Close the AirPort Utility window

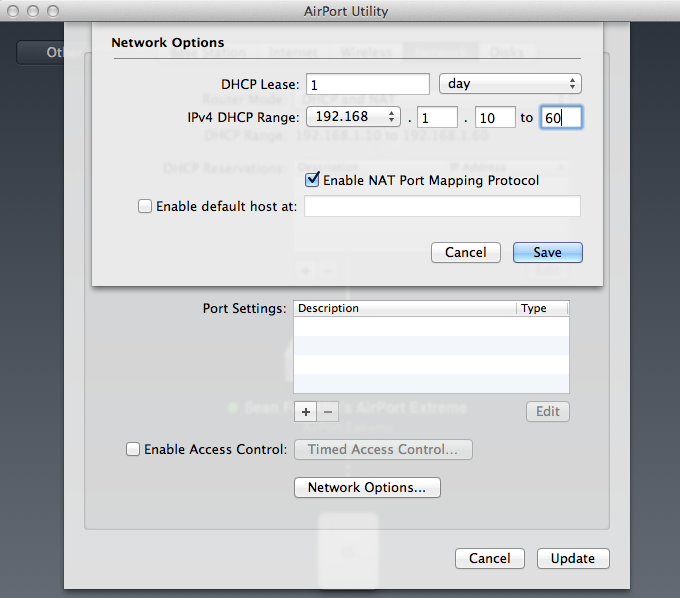(13, 11)
